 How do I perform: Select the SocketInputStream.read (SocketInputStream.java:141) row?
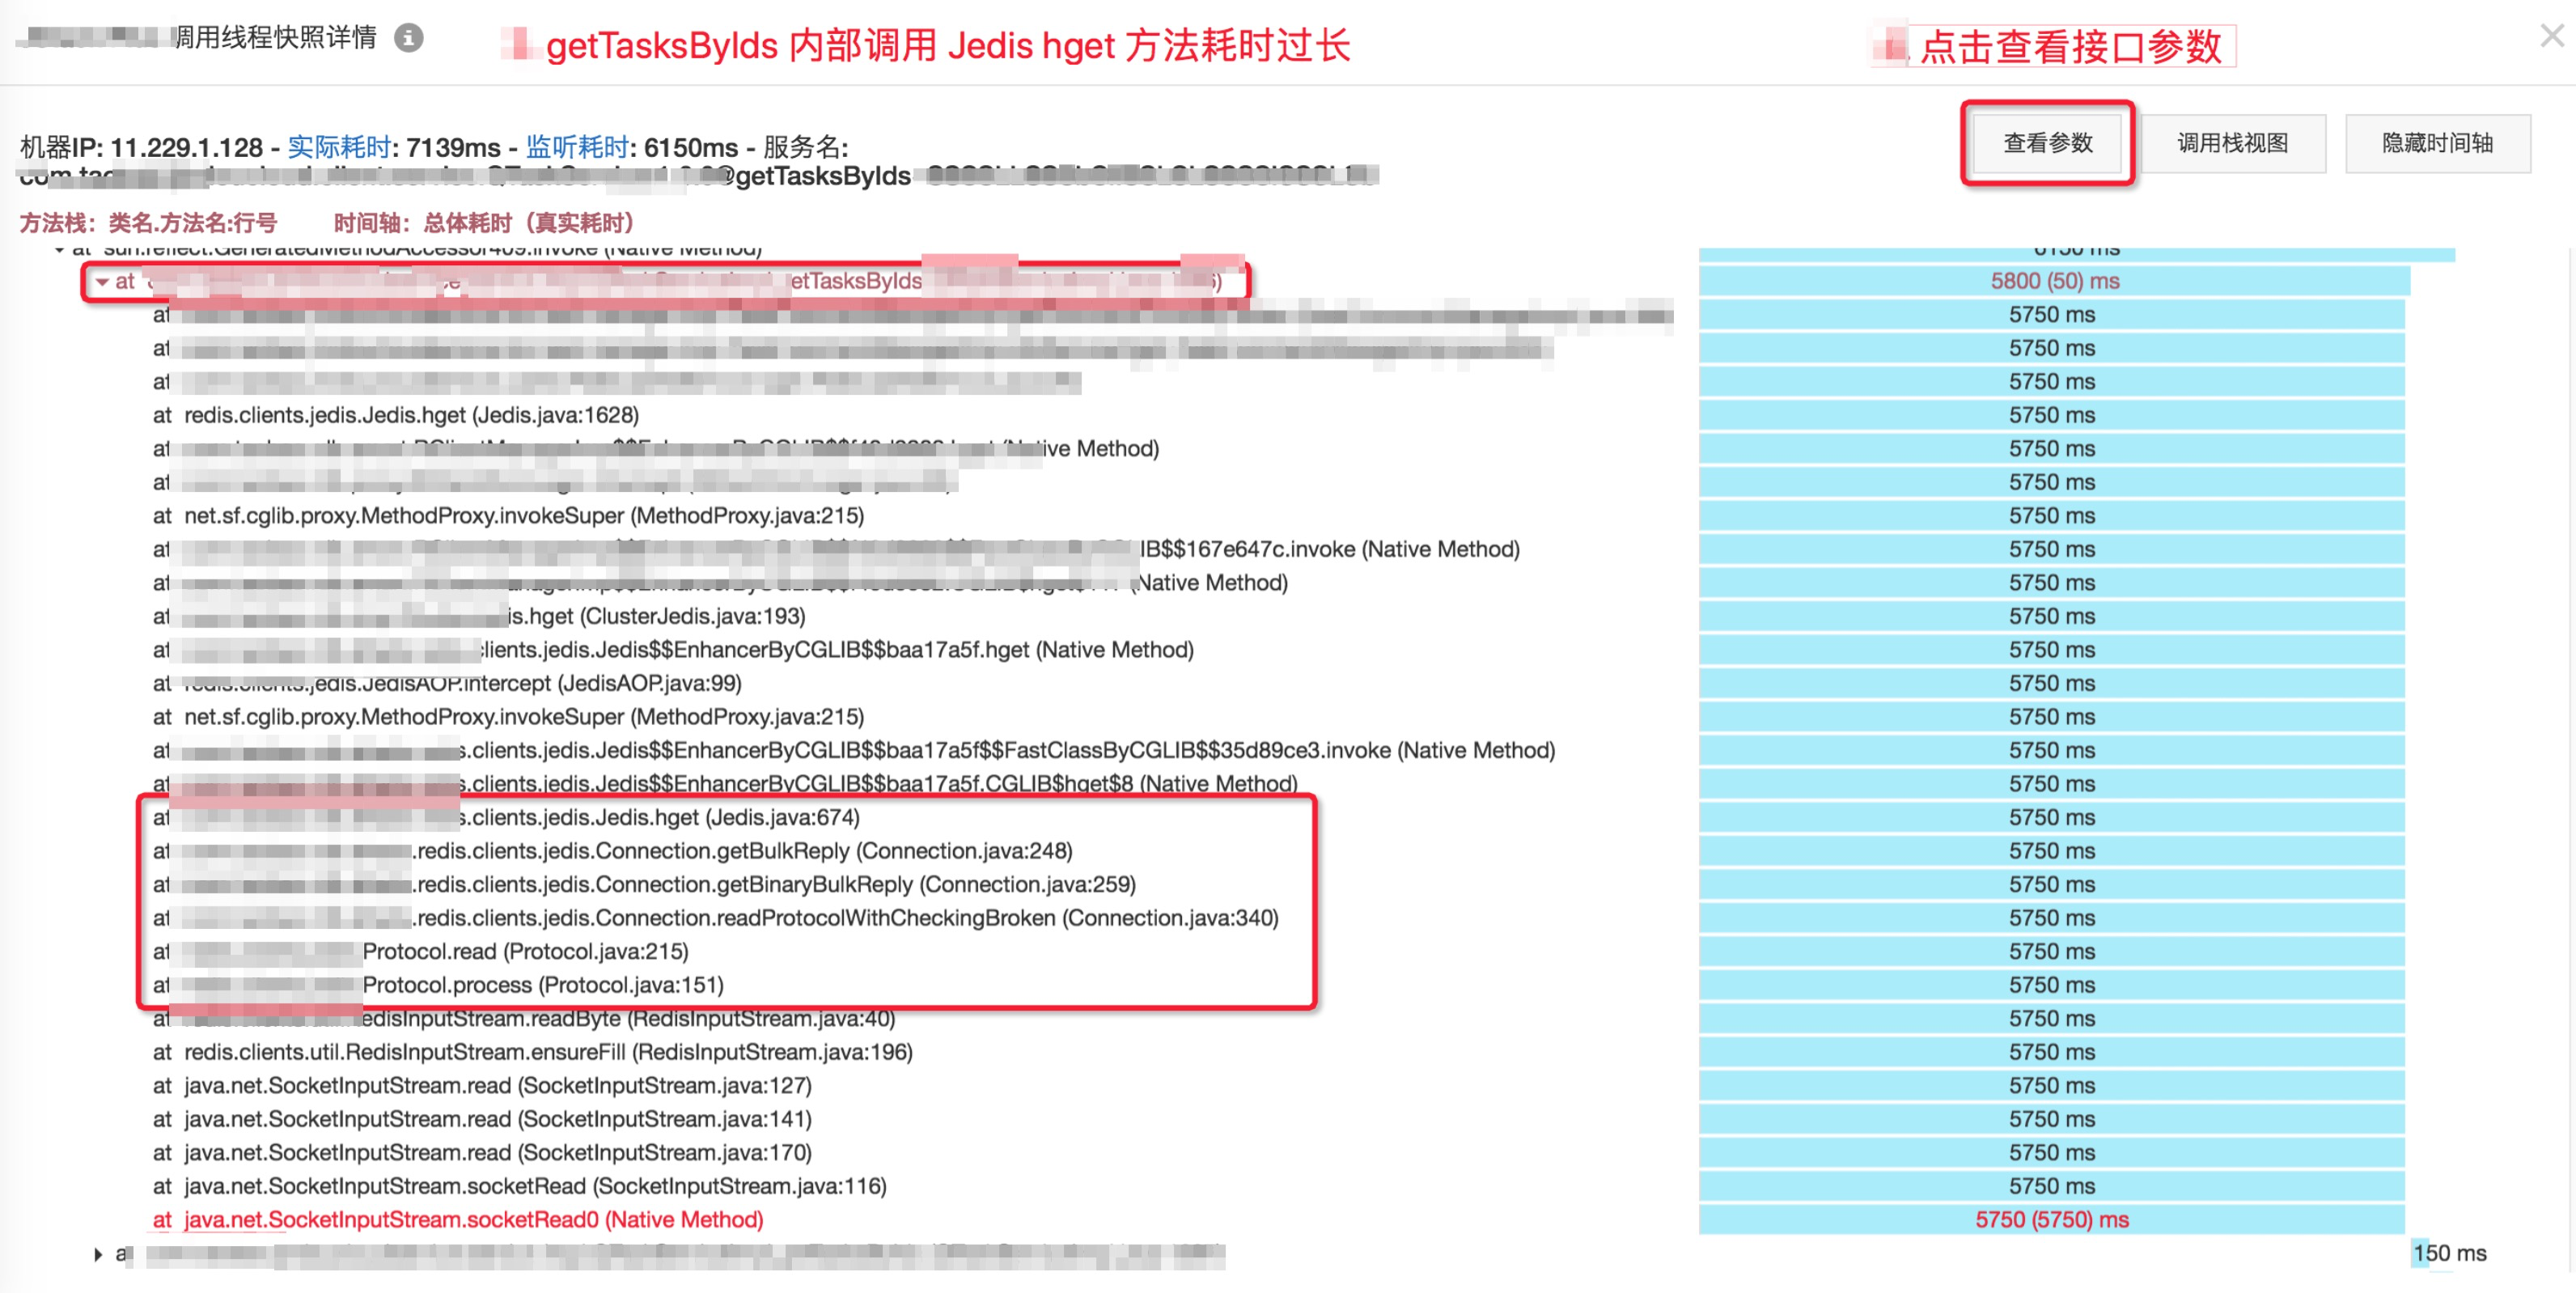pos(482,1119)
